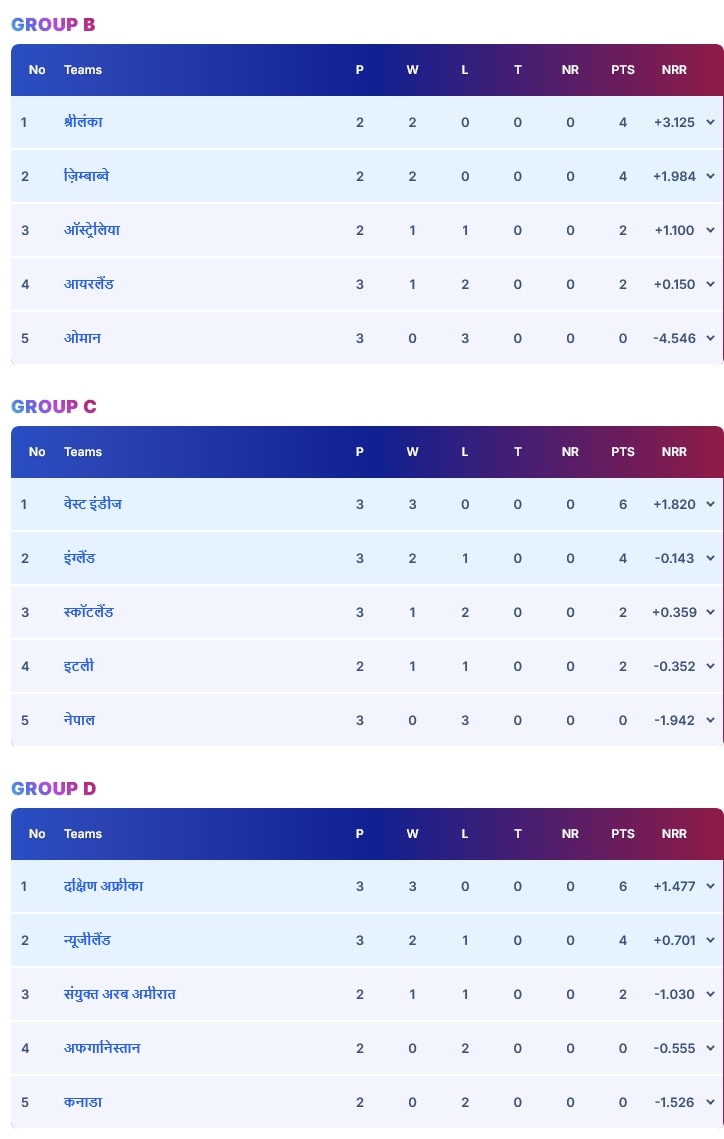Open the आयरलैंड team link
Viewport: 724px width, 1139px height.
click(89, 284)
